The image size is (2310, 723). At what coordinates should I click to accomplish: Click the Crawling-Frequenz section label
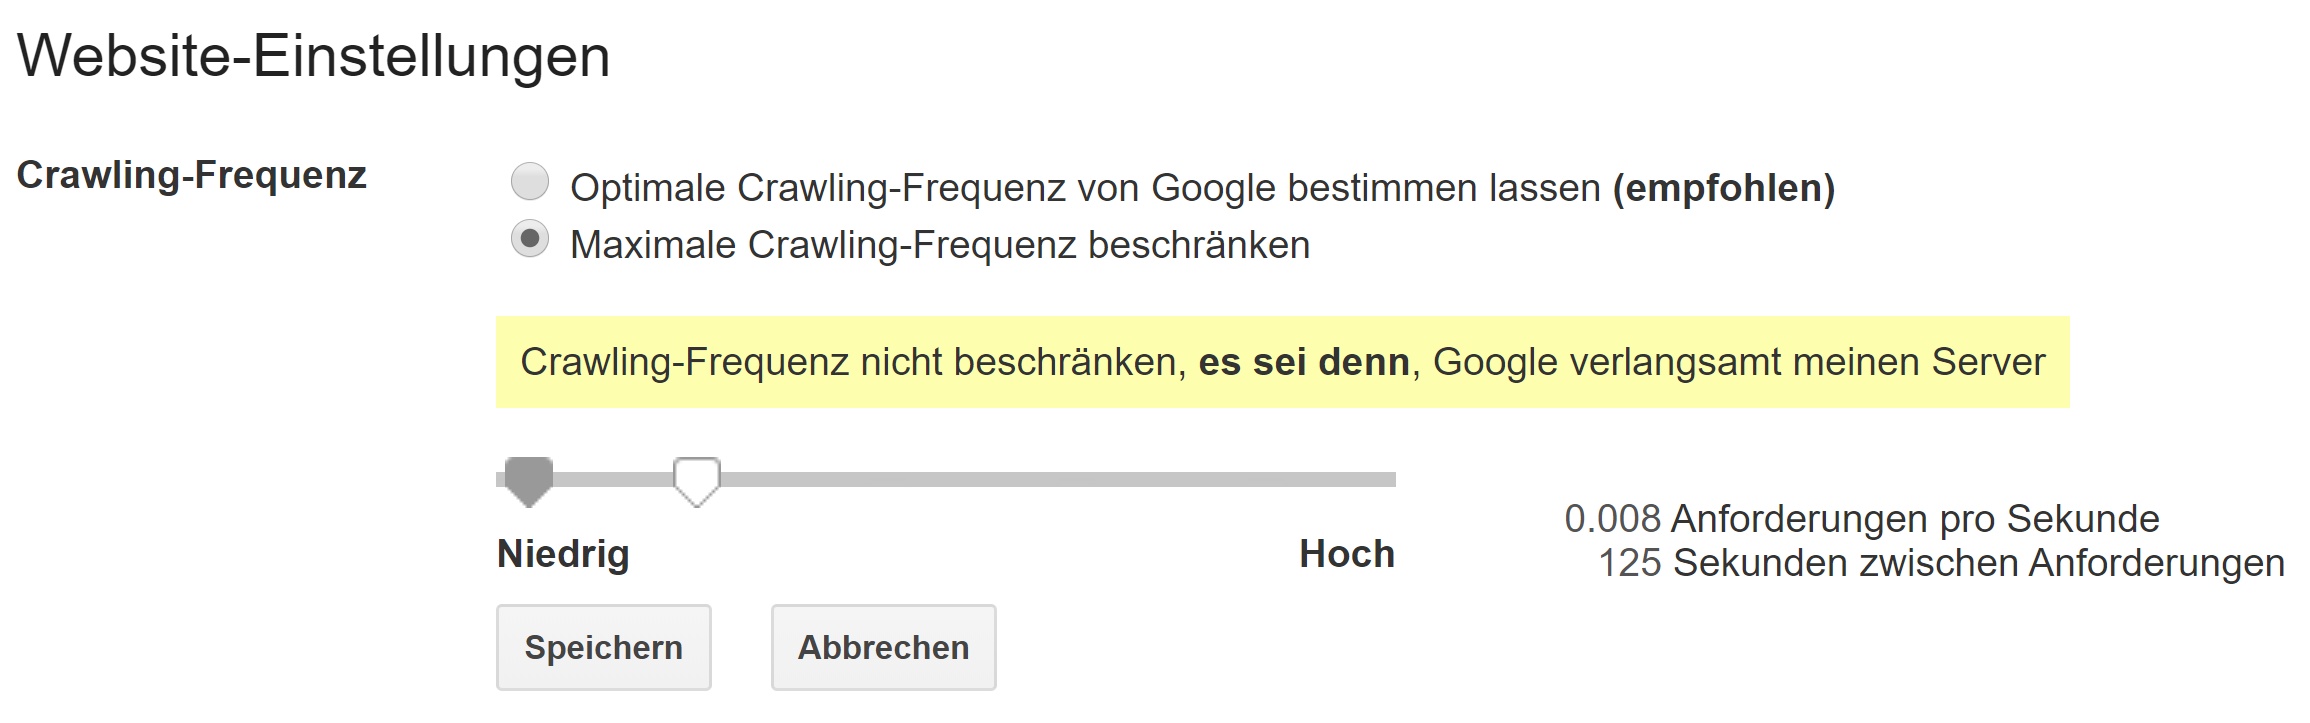pyautogui.click(x=194, y=175)
